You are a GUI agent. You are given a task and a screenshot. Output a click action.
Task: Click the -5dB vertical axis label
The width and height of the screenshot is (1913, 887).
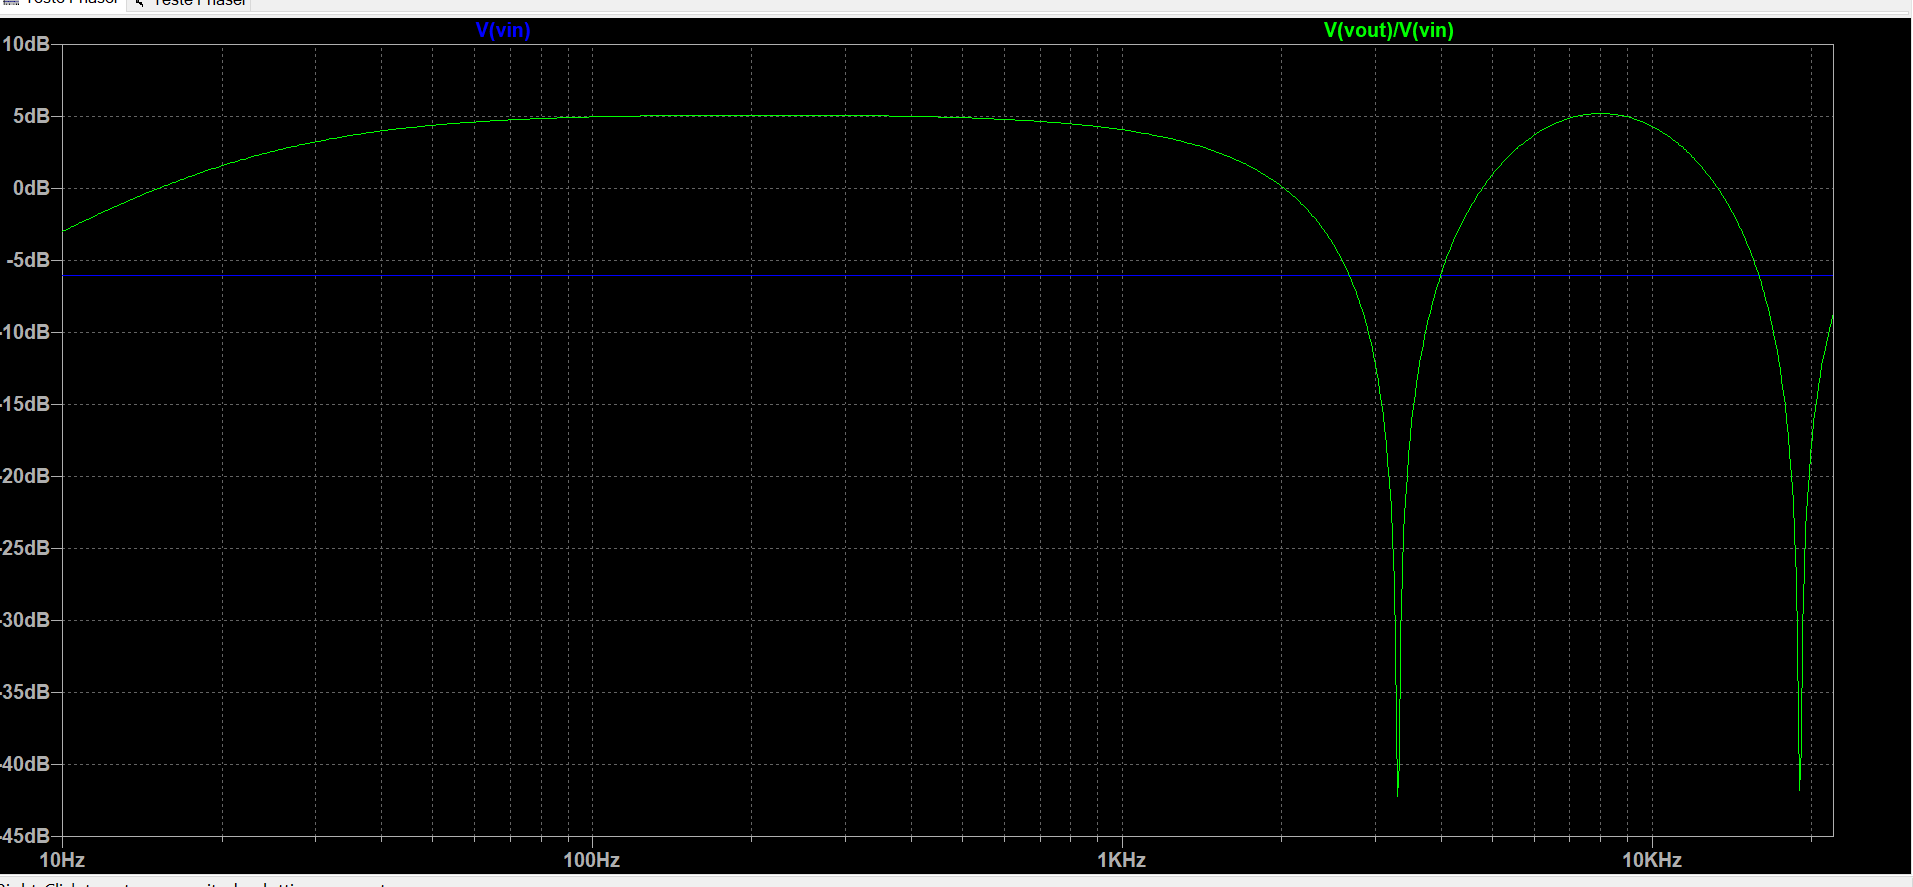point(28,260)
